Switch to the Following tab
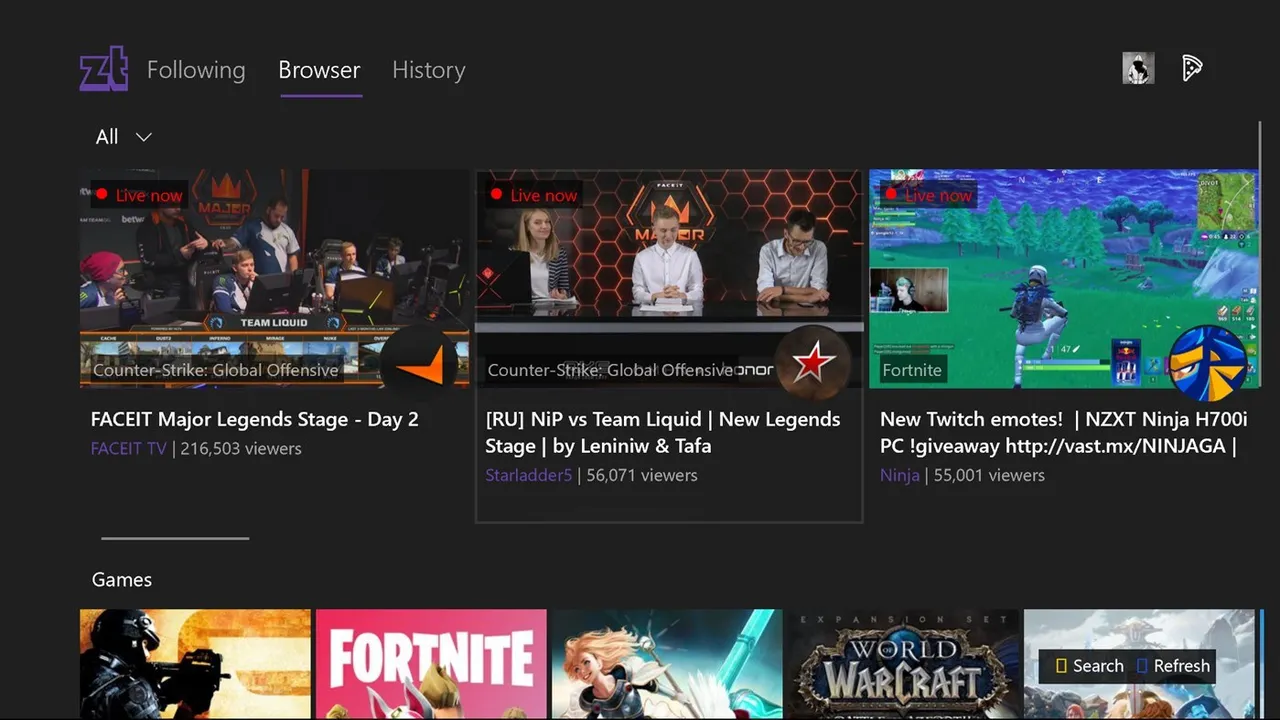The image size is (1280, 720). click(x=196, y=70)
